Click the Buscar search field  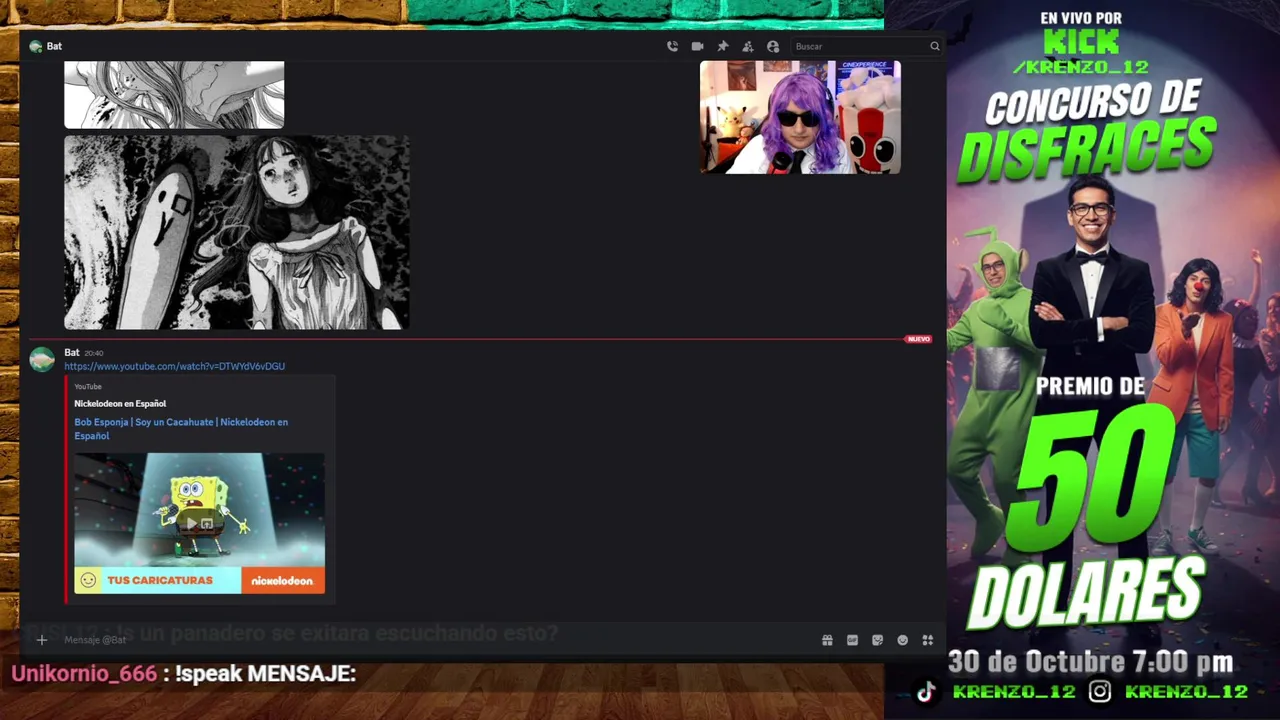click(x=866, y=46)
